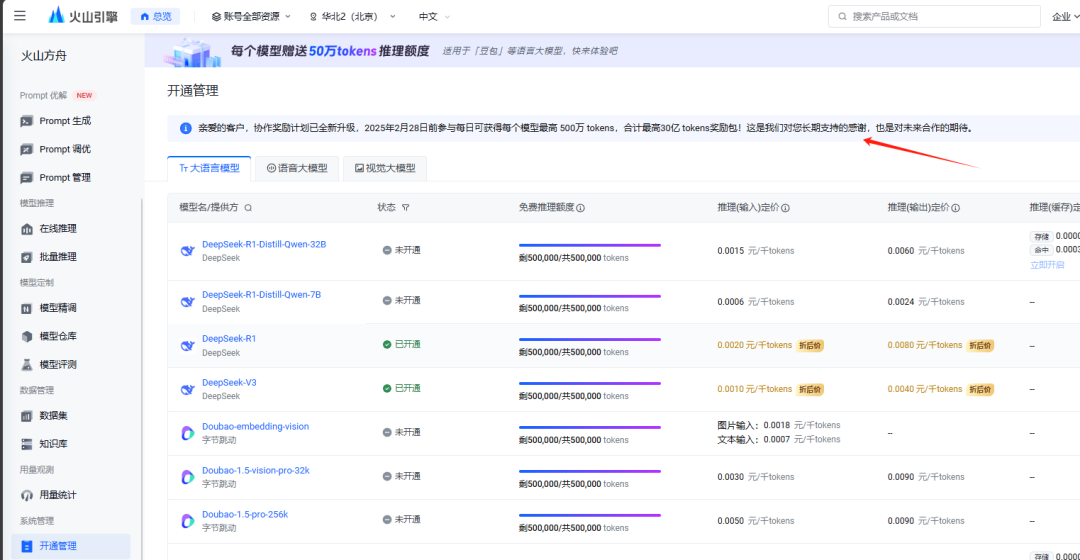This screenshot has height=560, width=1080.
Task: Click info icon next to 免费推理额度
Action: [x=581, y=208]
